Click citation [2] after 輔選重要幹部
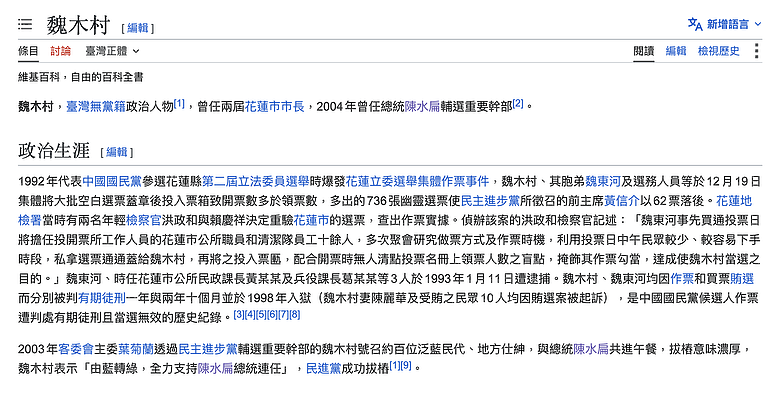 coord(518,104)
